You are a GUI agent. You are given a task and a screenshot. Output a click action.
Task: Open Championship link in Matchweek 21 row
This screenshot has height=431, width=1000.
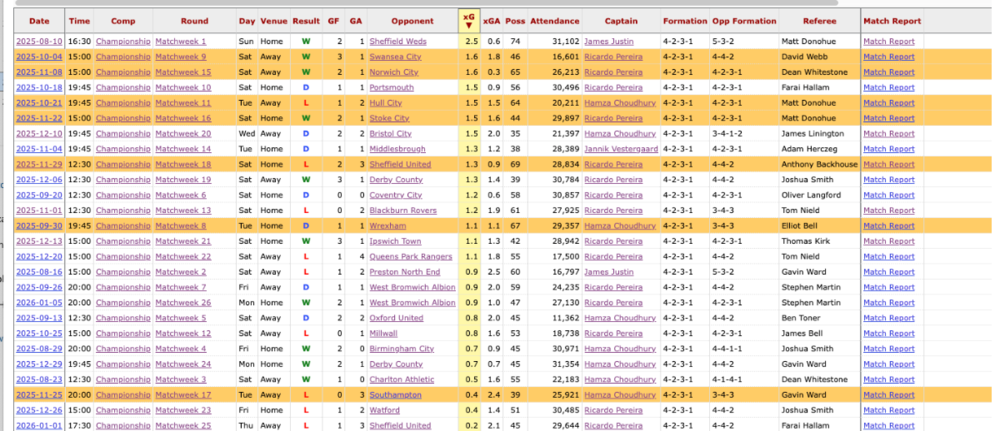click(123, 241)
